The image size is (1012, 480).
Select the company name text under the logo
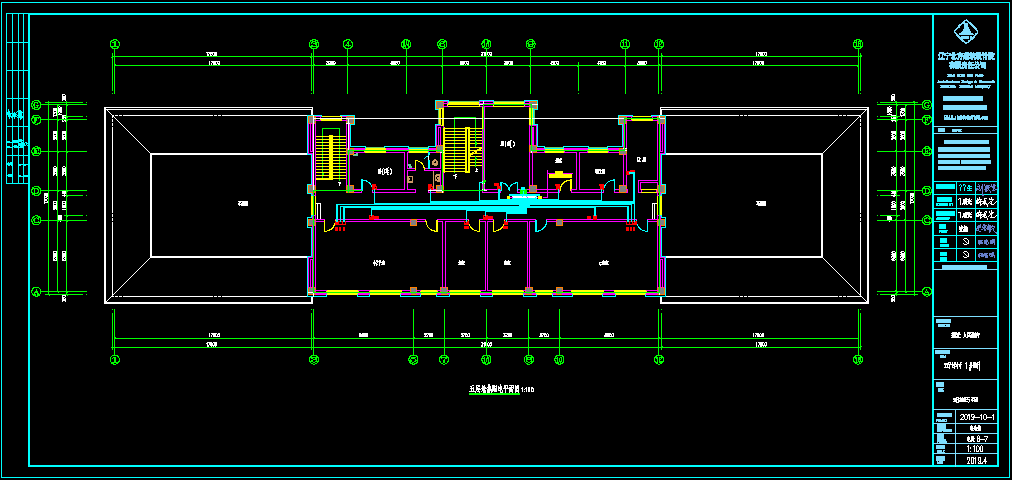(x=967, y=55)
